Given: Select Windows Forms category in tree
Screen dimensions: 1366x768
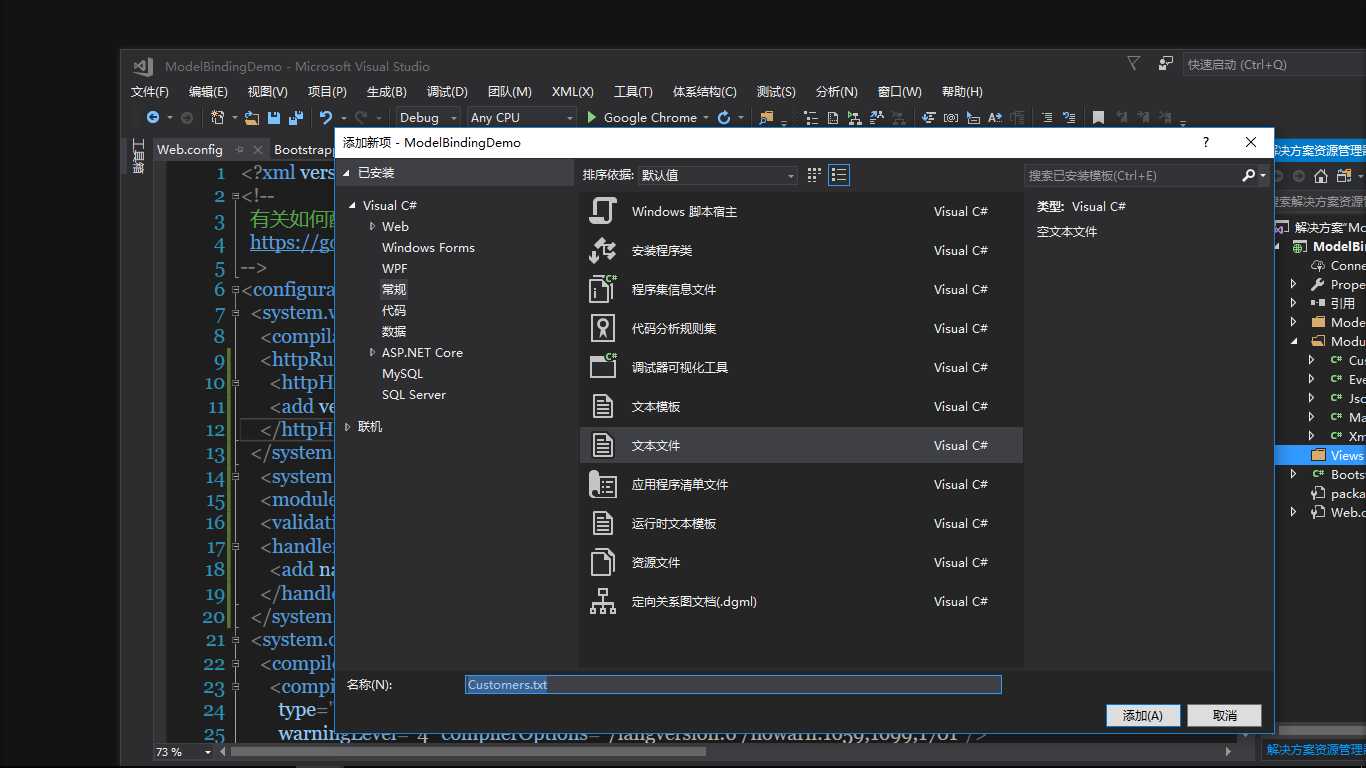Looking at the screenshot, I should click(x=428, y=247).
